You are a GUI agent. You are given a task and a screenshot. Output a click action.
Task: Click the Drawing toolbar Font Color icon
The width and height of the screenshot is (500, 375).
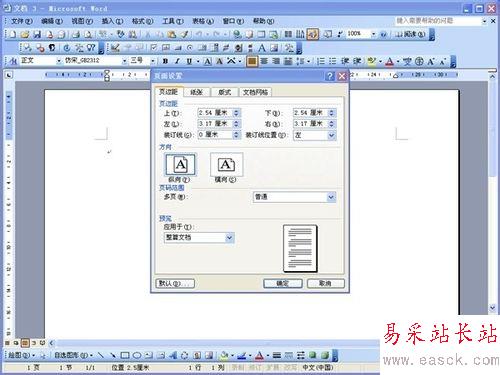tap(259, 355)
